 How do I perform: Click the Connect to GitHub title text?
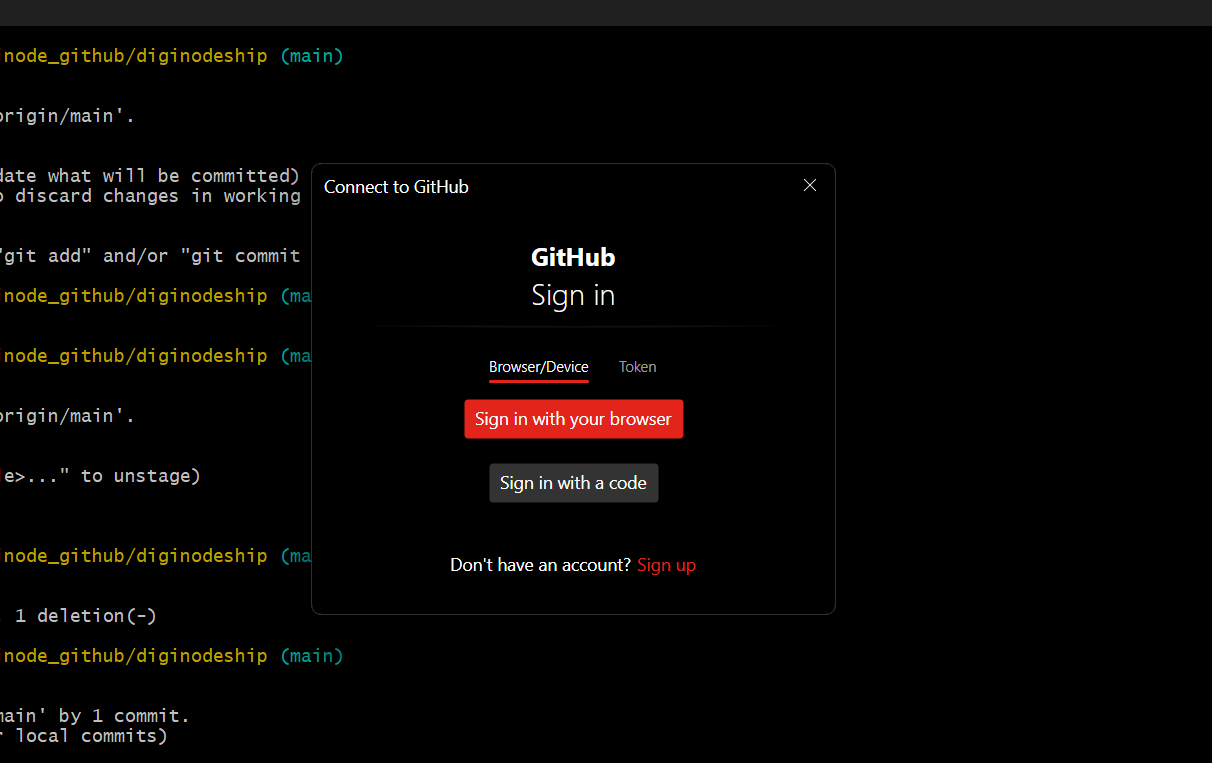point(396,186)
